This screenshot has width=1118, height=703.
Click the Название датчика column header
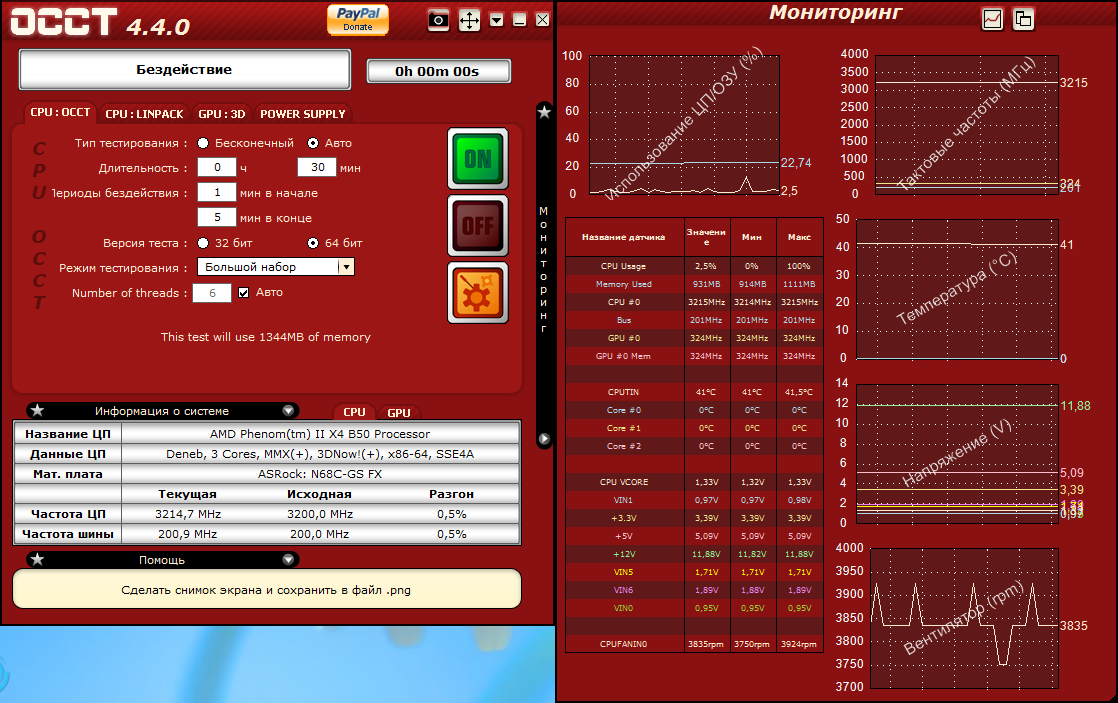coord(623,237)
